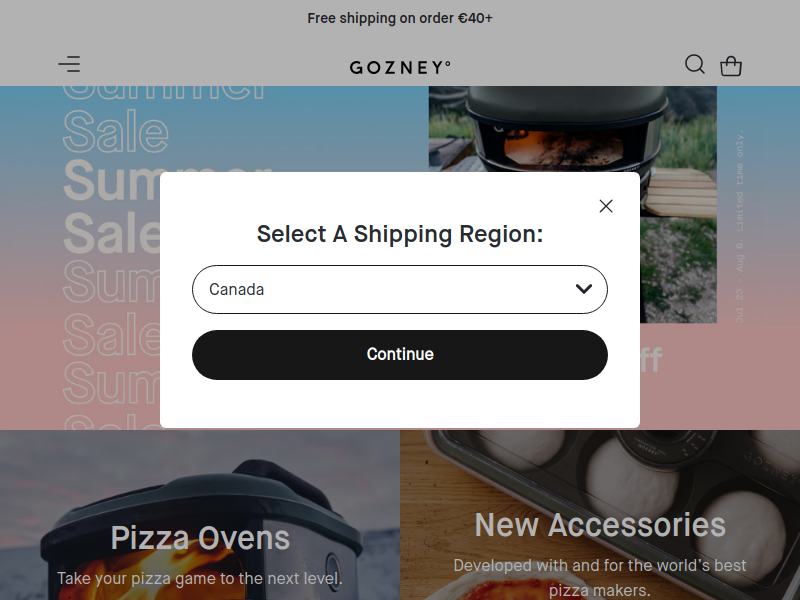The width and height of the screenshot is (800, 600).
Task: Click the vertical caption beside hero photo
Action: tap(740, 230)
